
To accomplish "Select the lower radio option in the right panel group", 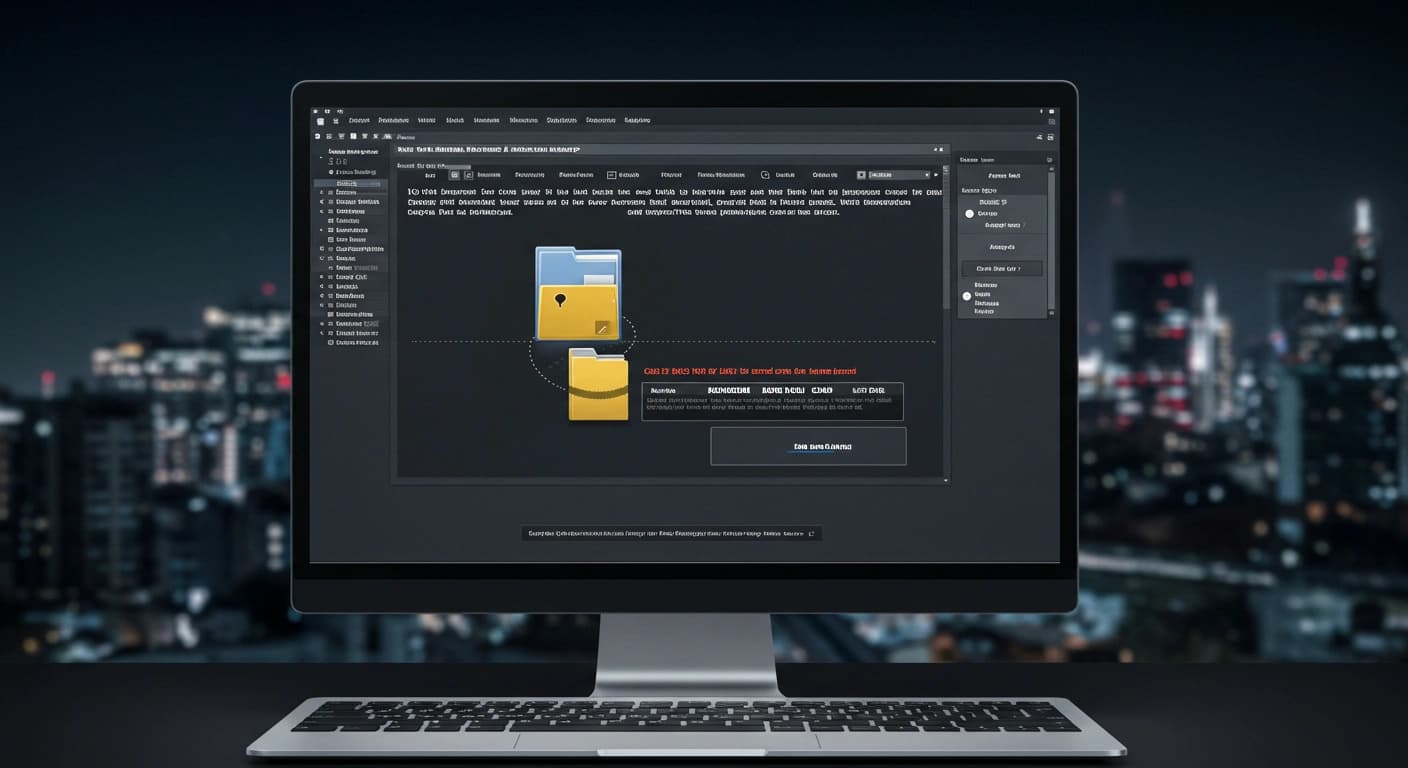I will click(966, 296).
